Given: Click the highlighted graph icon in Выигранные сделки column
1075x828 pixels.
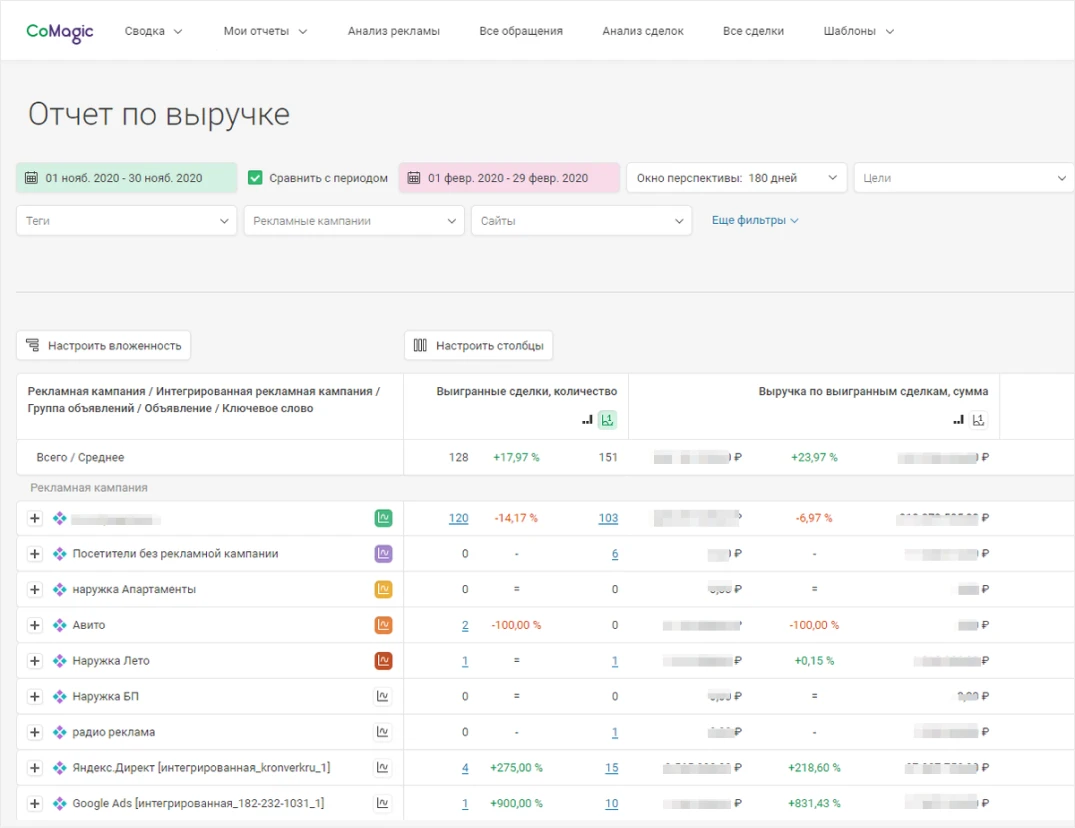Looking at the screenshot, I should 607,420.
